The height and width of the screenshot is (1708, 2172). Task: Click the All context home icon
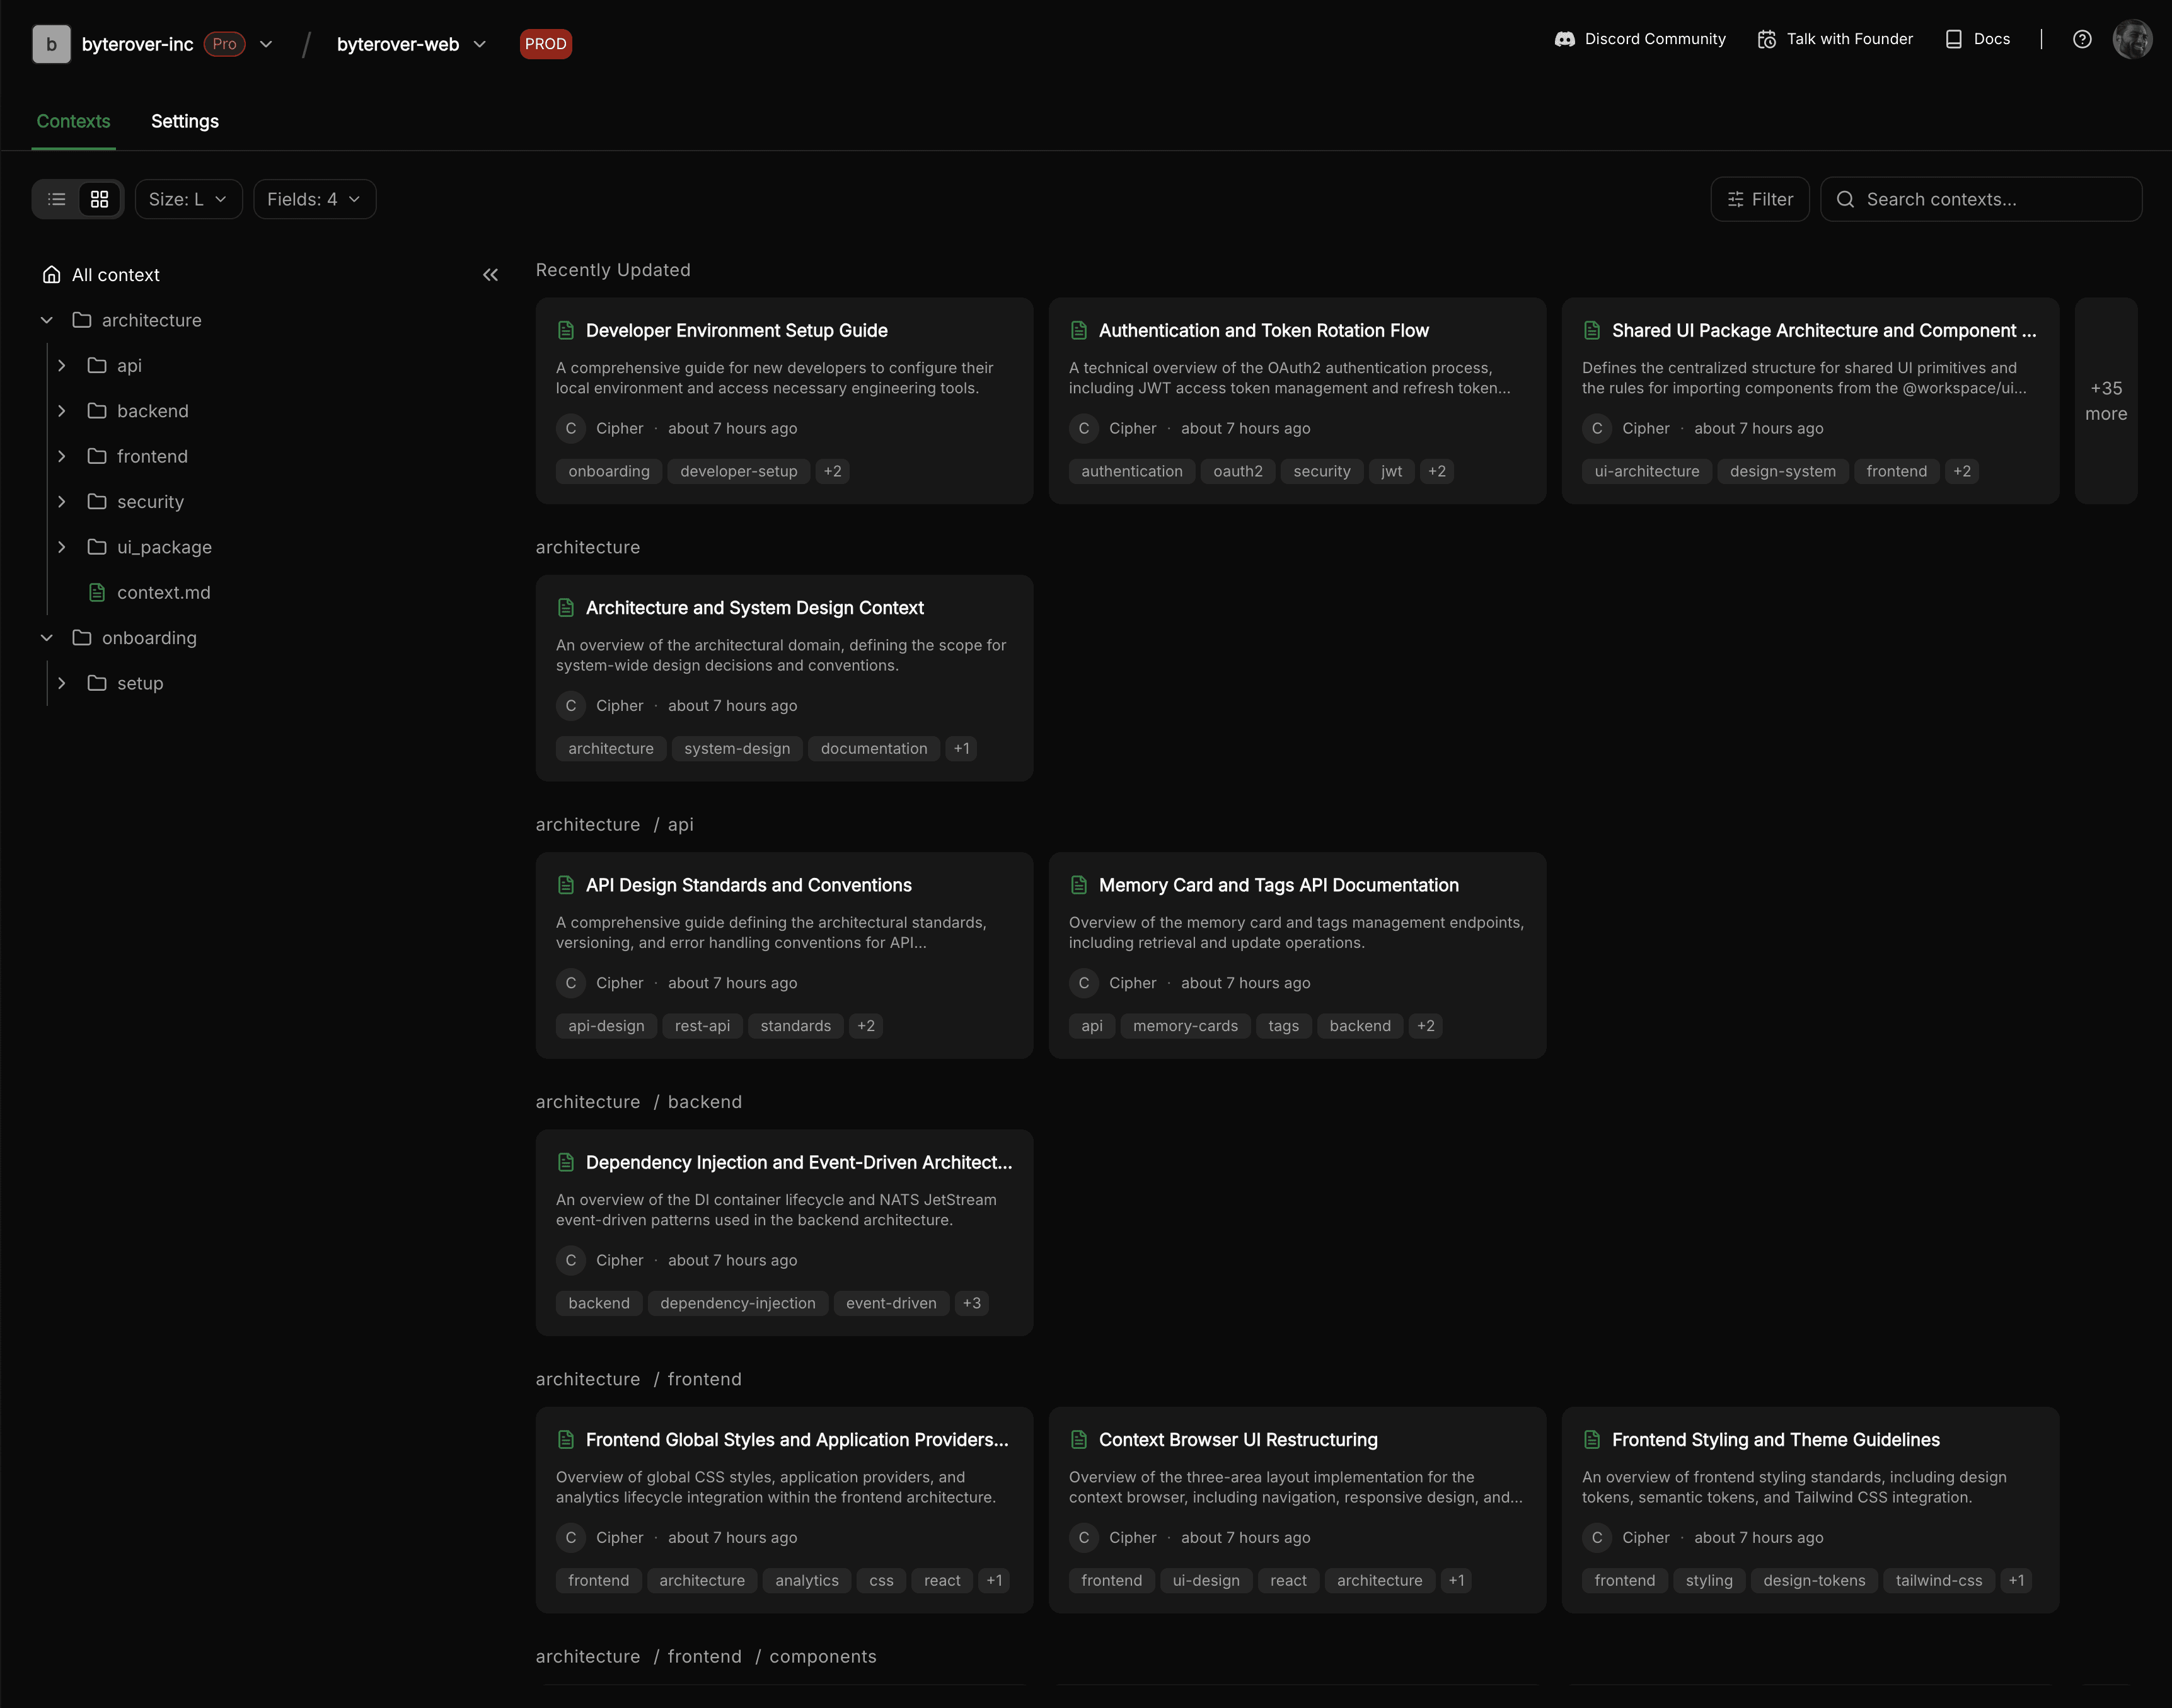(52, 275)
